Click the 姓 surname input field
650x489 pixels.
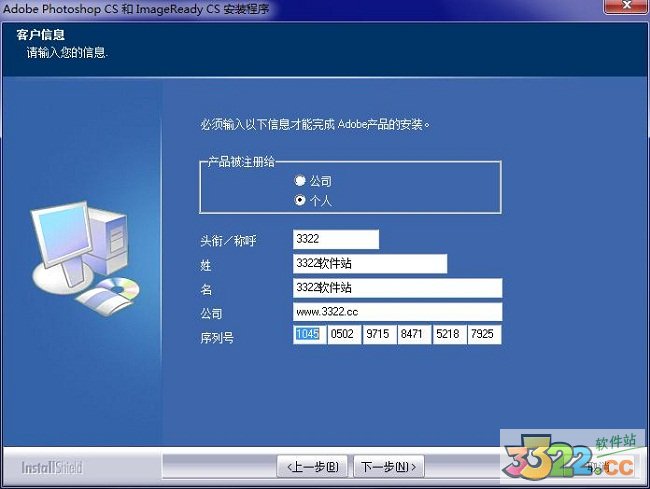pyautogui.click(x=370, y=264)
